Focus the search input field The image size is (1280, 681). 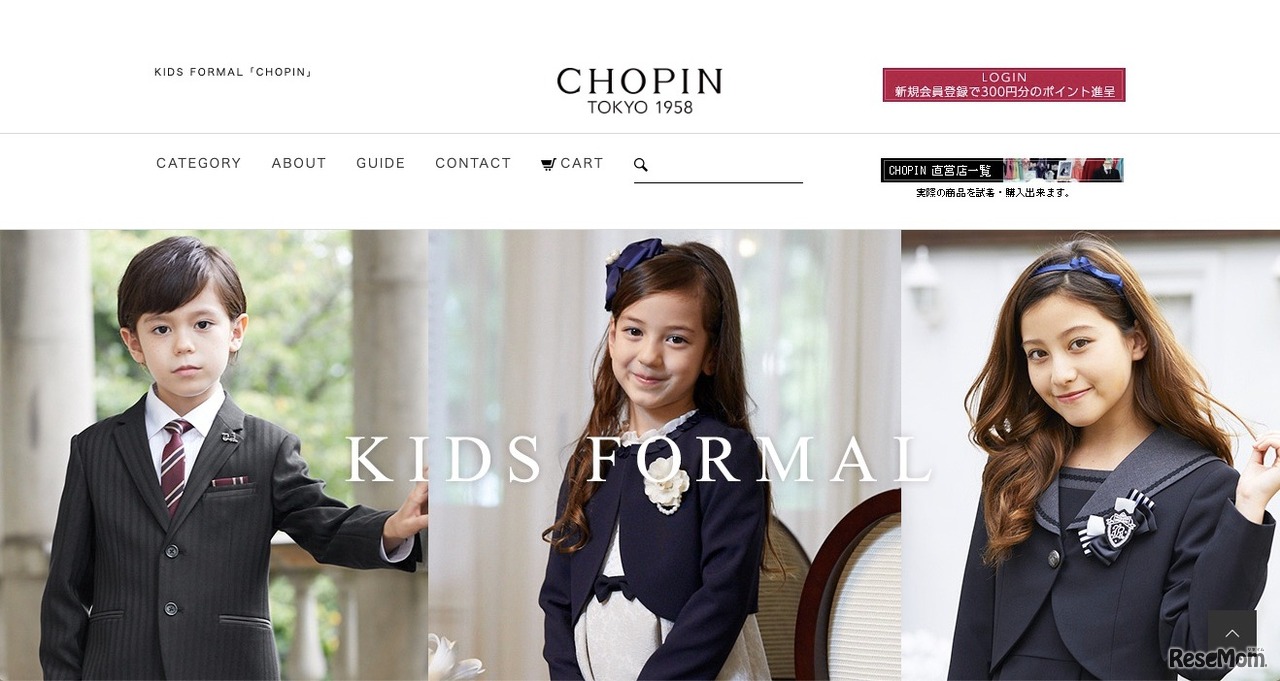[x=728, y=166]
